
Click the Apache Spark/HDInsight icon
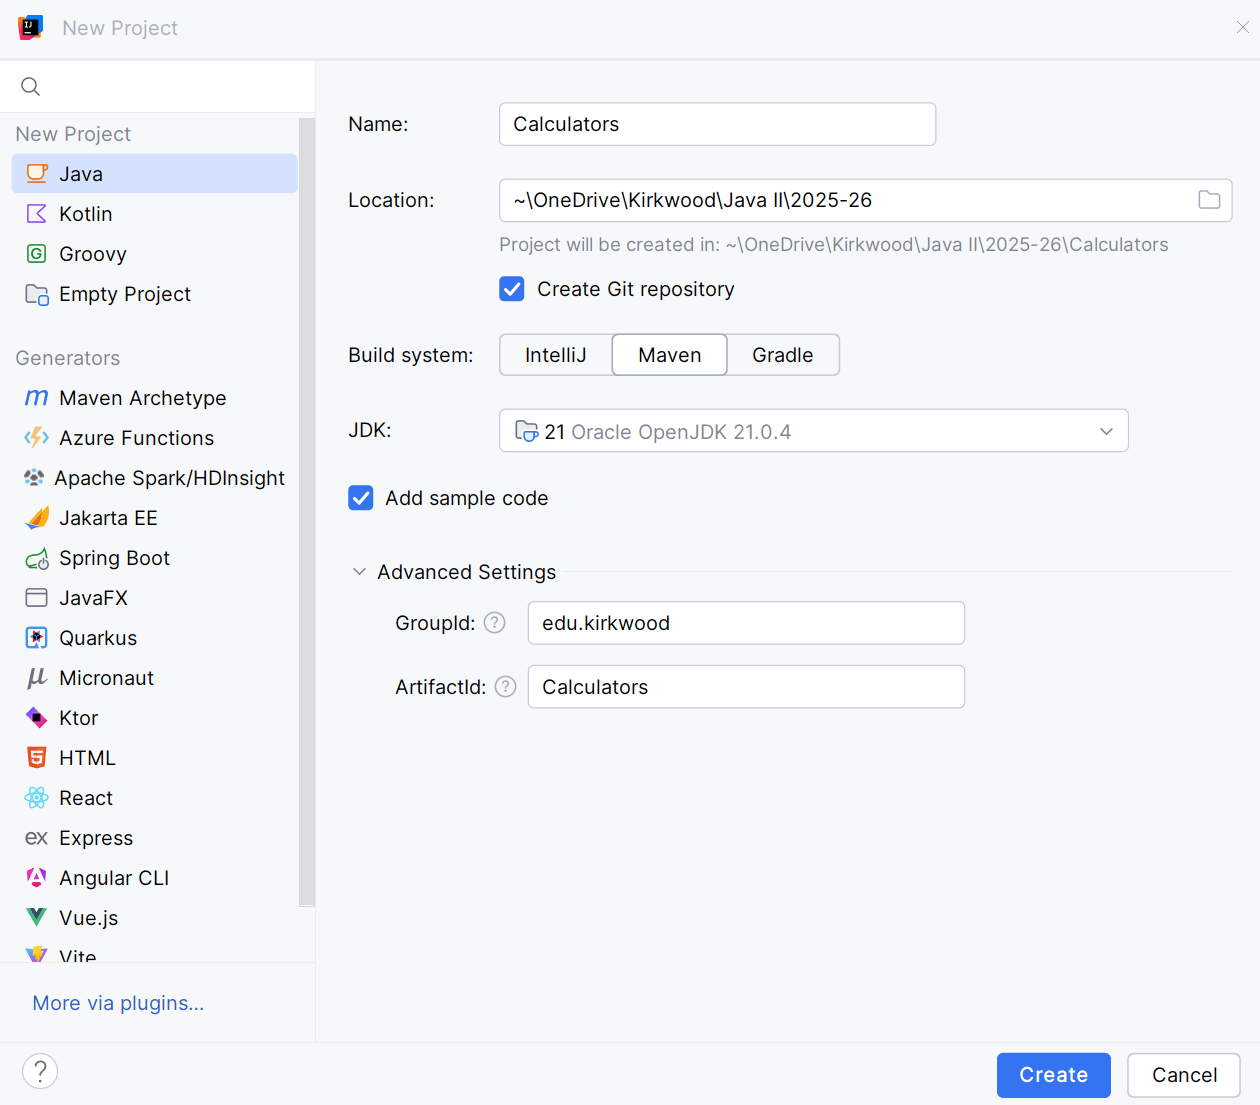(34, 477)
